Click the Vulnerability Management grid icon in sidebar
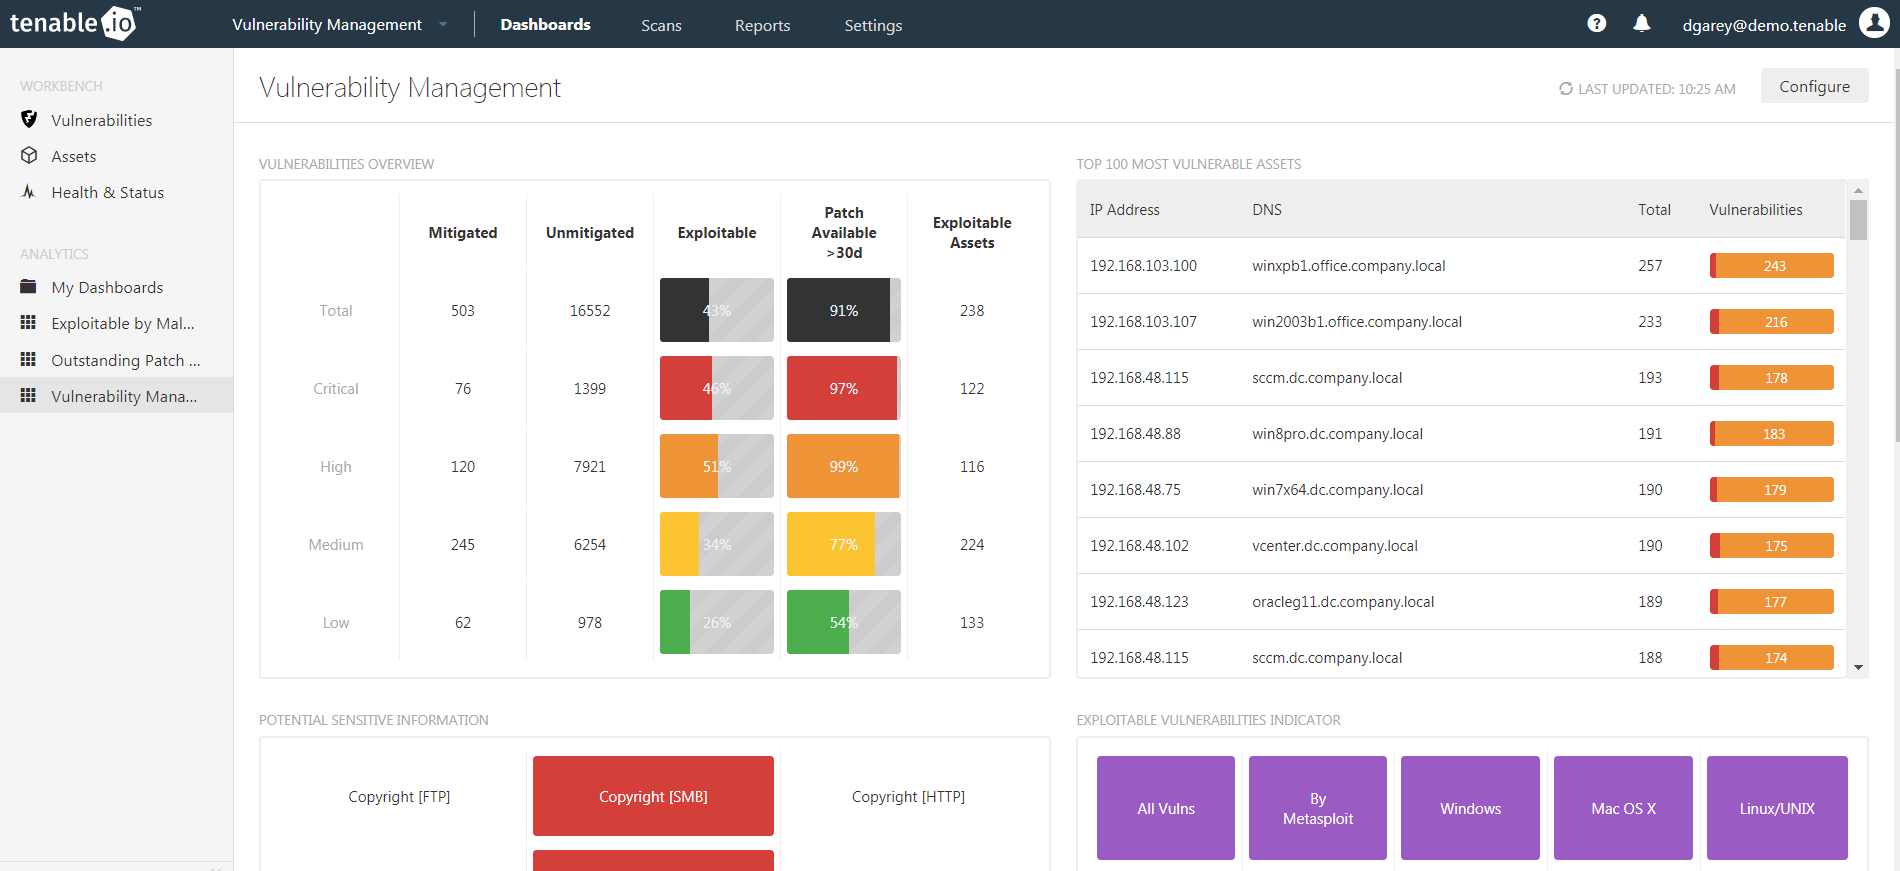The width and height of the screenshot is (1900, 871). tap(29, 395)
